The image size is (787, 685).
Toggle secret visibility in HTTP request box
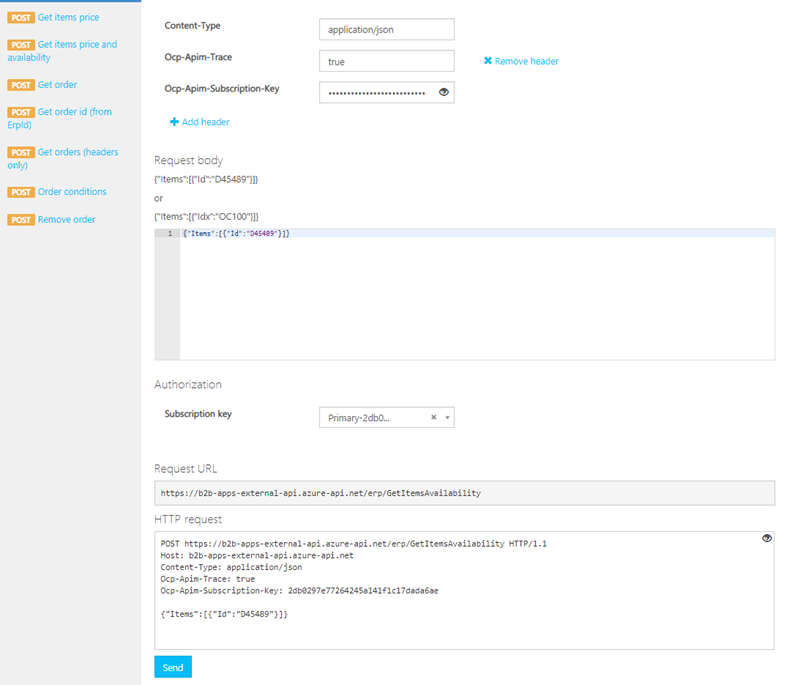pos(767,538)
